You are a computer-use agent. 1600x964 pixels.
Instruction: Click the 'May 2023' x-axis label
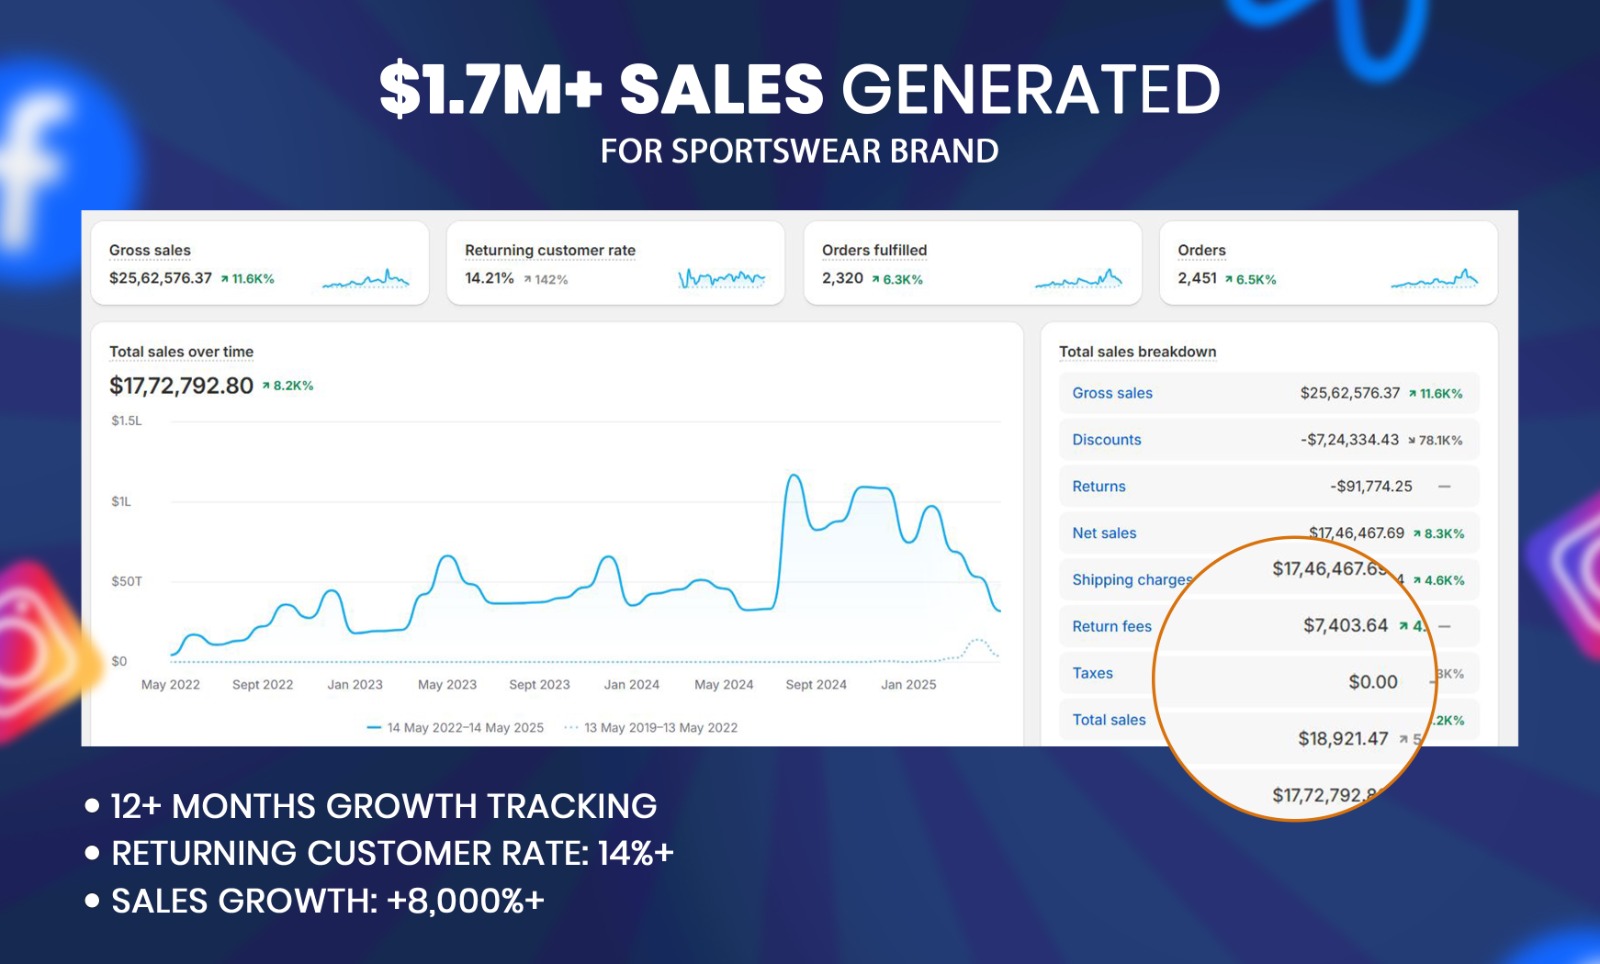click(447, 685)
